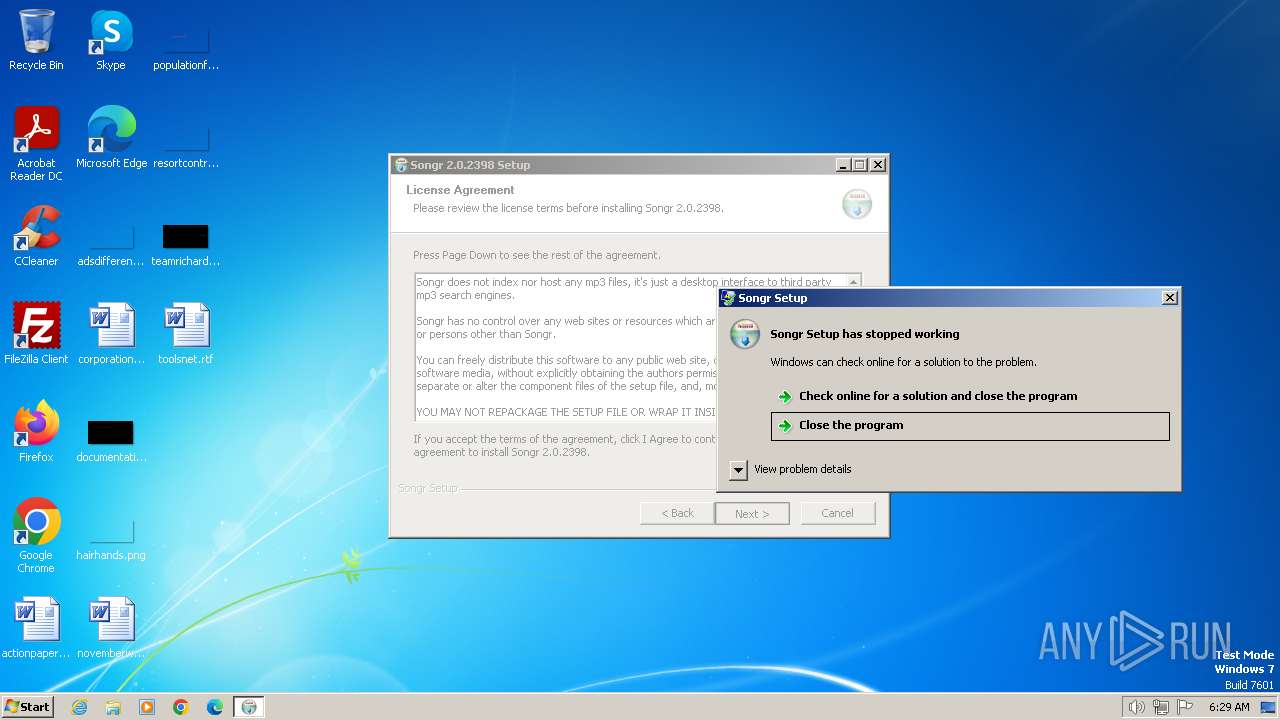The height and width of the screenshot is (720, 1280).
Task: Maximize the Songr 2.0.2398 Setup window
Action: pos(860,165)
